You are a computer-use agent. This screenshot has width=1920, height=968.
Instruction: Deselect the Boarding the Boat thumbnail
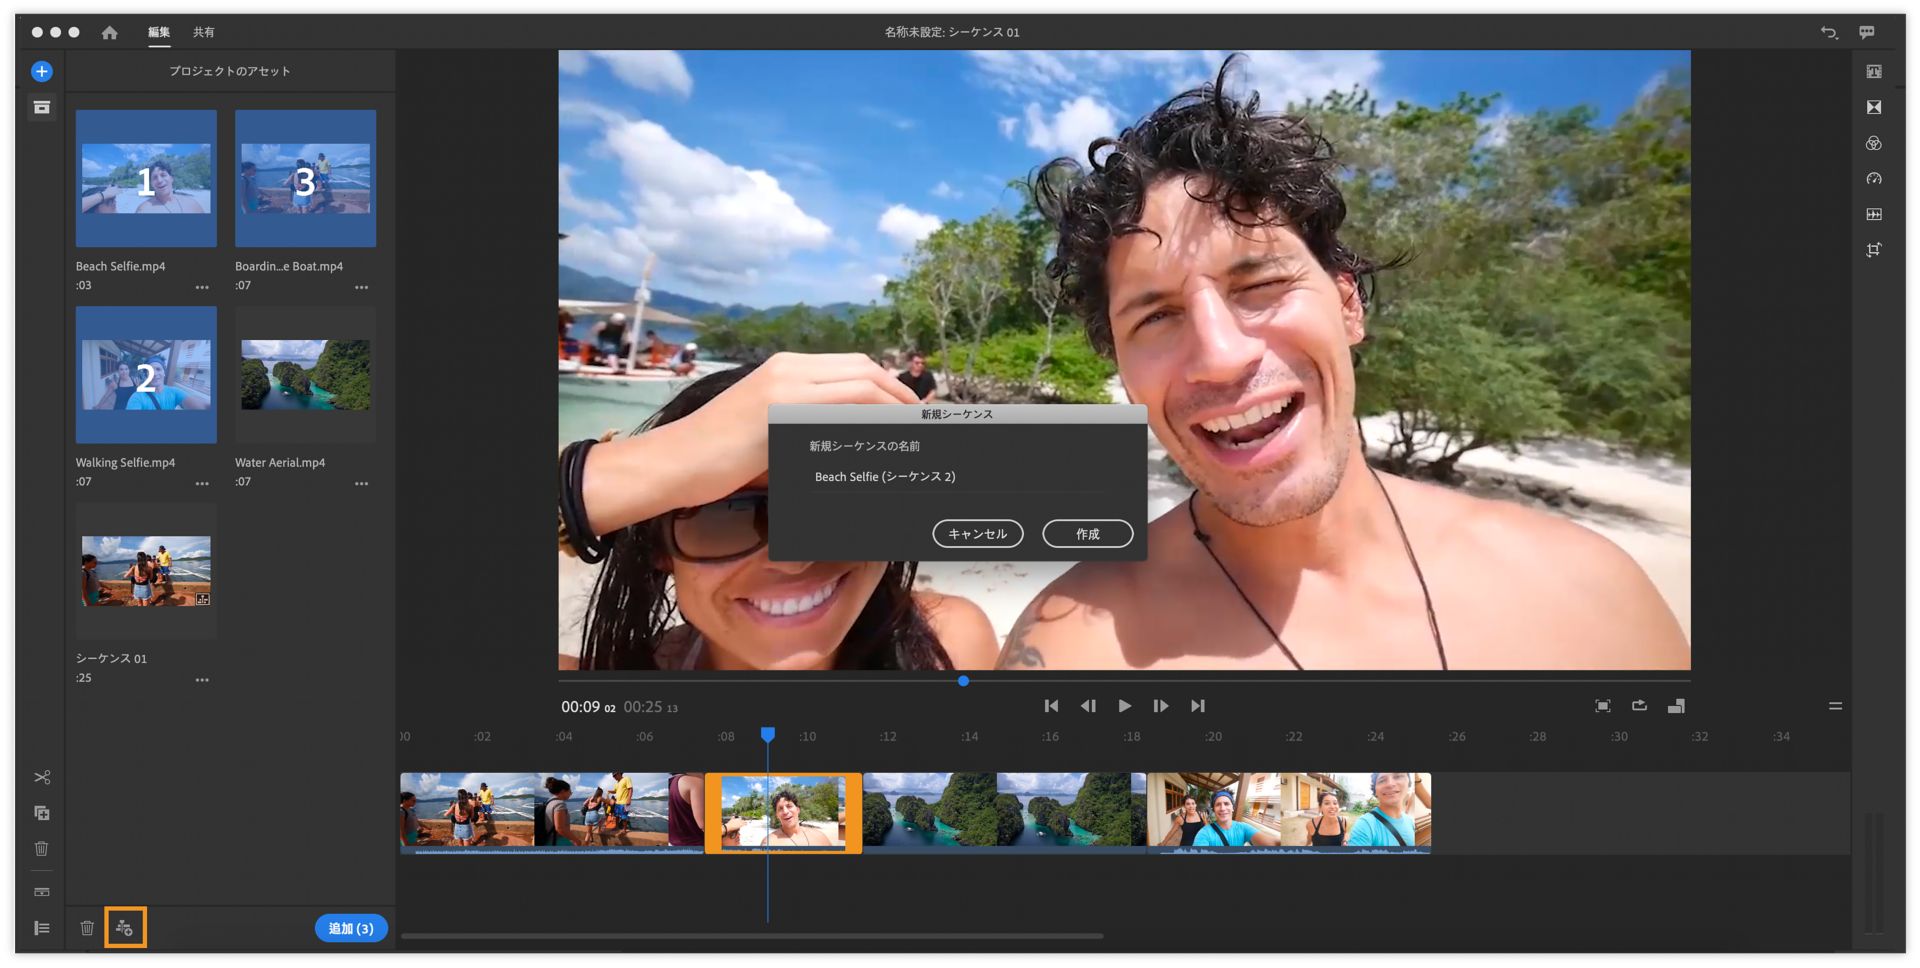306,178
